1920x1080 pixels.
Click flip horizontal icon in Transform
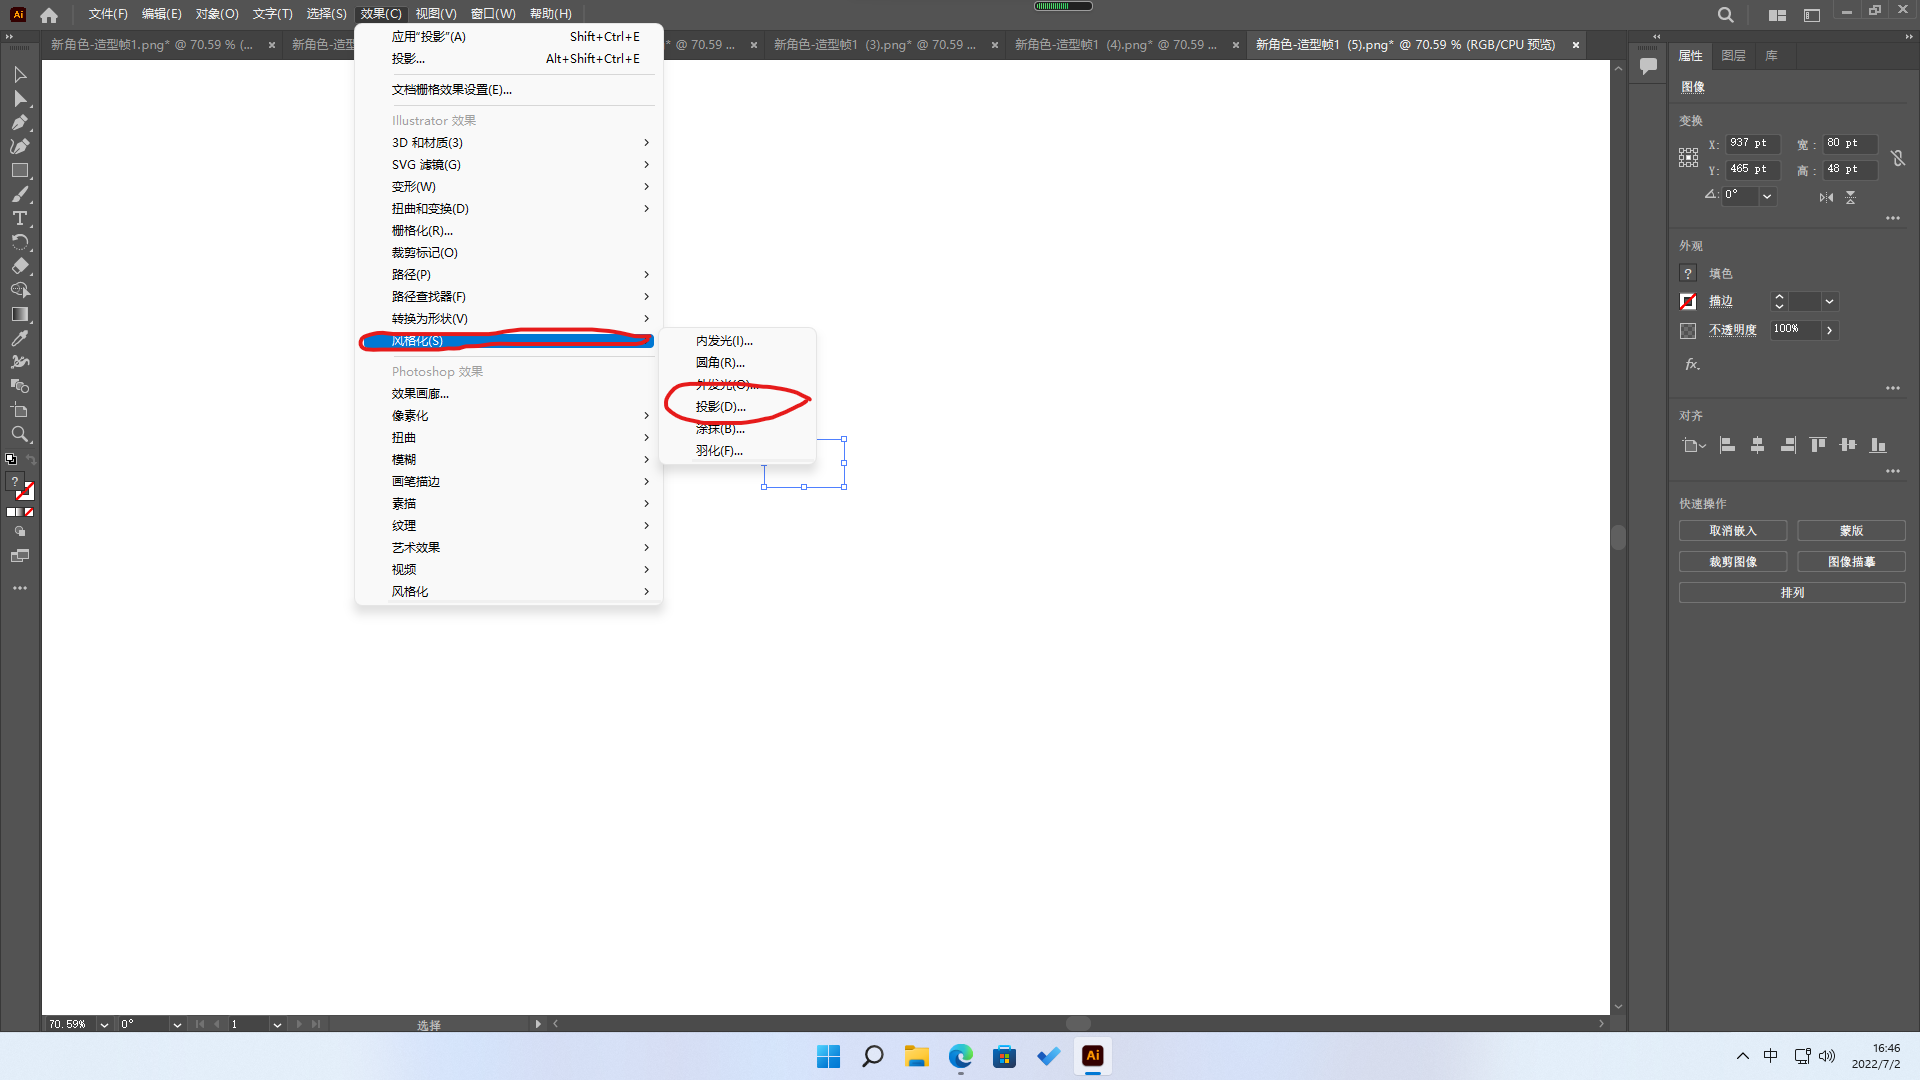(1826, 197)
